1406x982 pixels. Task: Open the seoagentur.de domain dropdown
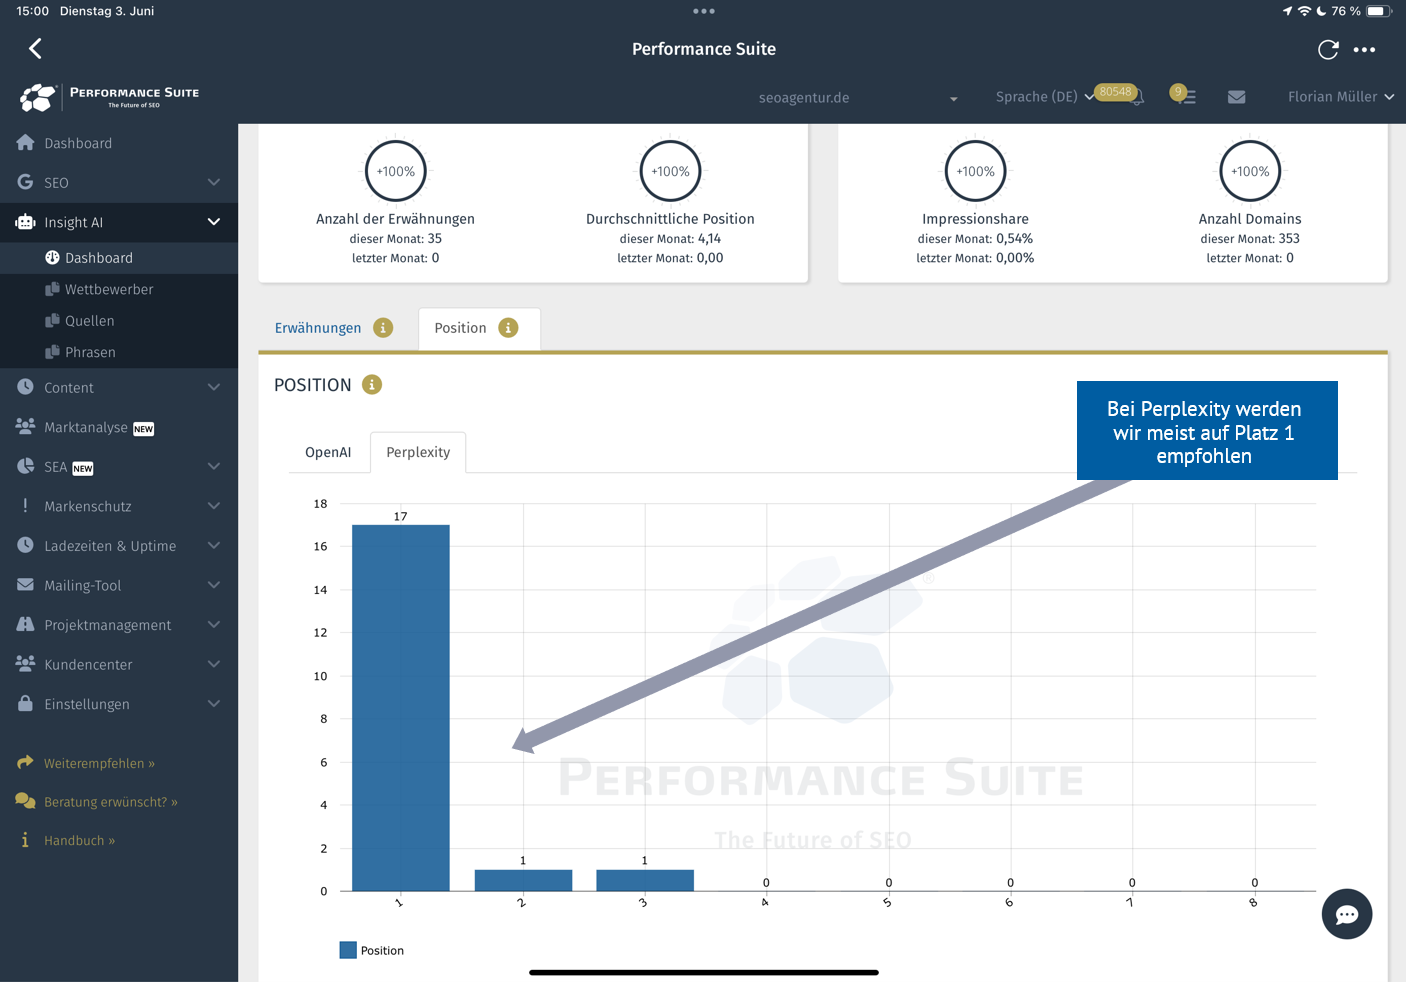point(858,98)
